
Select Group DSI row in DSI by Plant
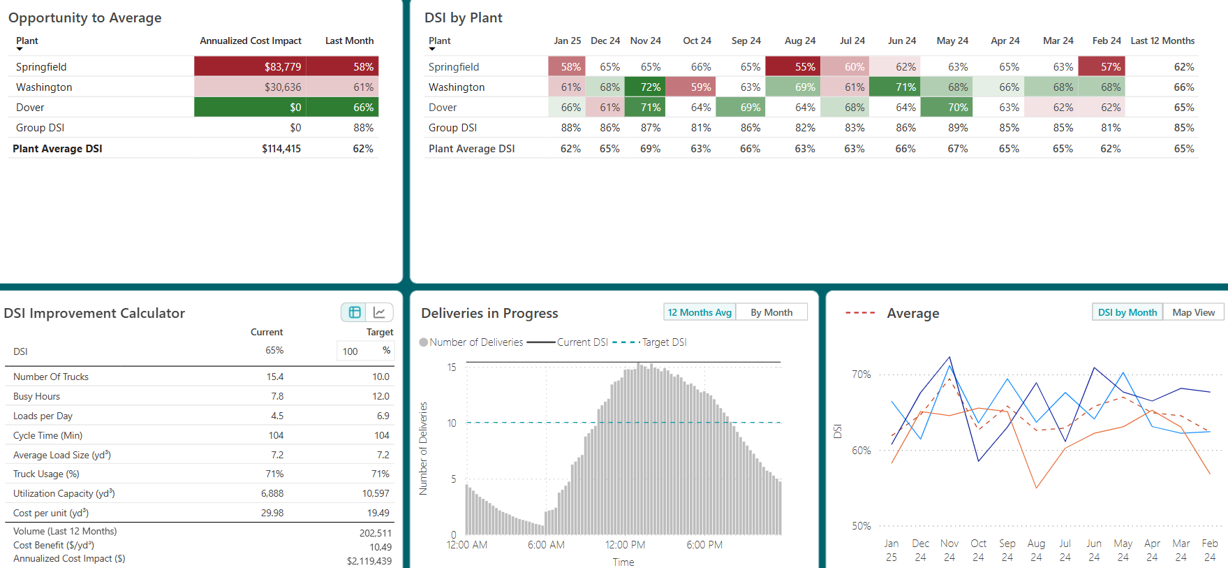pyautogui.click(x=811, y=128)
